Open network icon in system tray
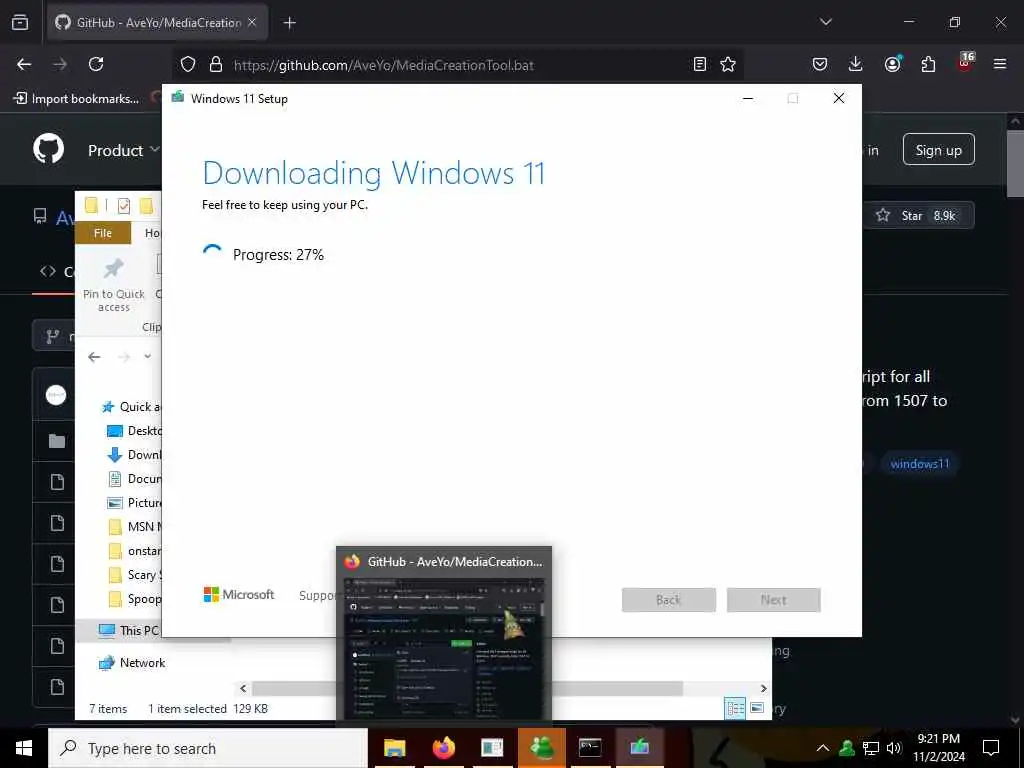The width and height of the screenshot is (1024, 768). point(871,748)
